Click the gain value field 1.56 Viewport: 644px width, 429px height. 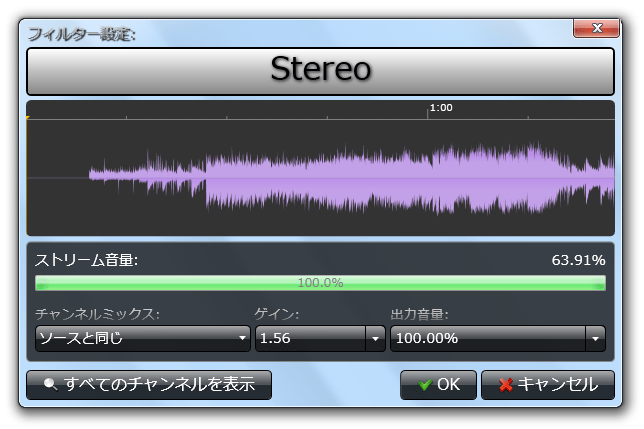point(310,338)
